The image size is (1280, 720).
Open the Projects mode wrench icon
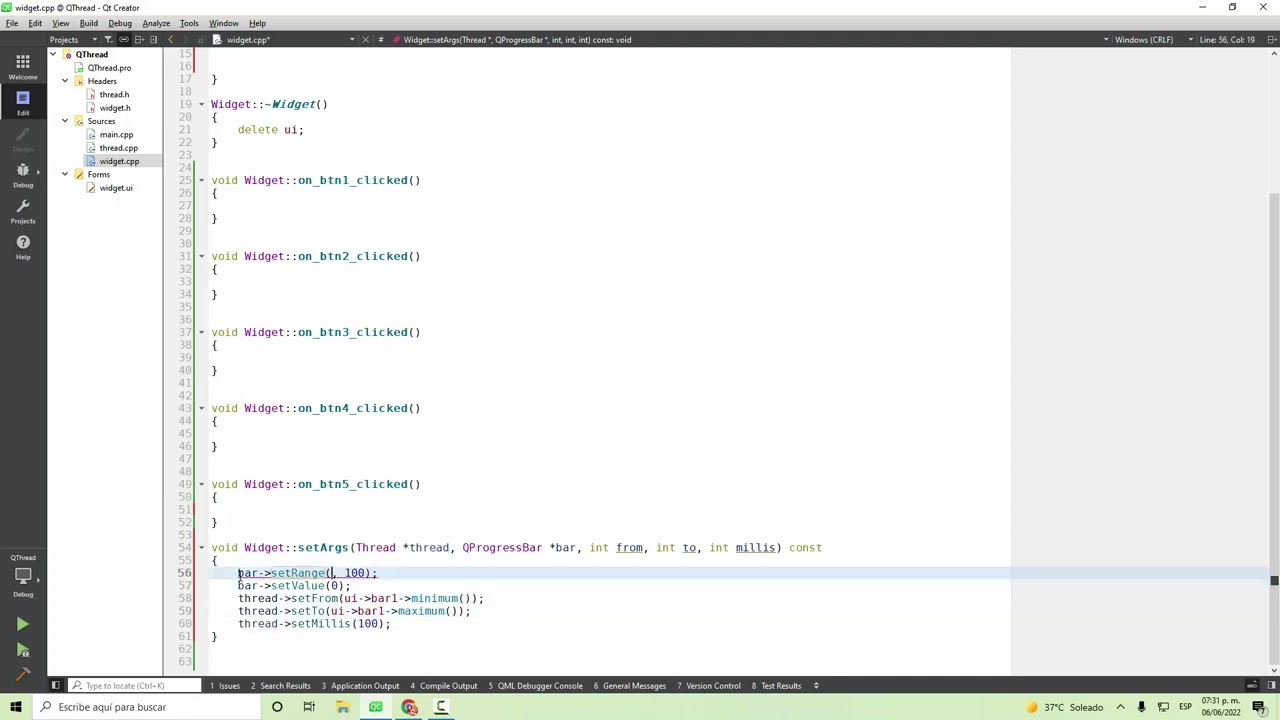pyautogui.click(x=22, y=210)
